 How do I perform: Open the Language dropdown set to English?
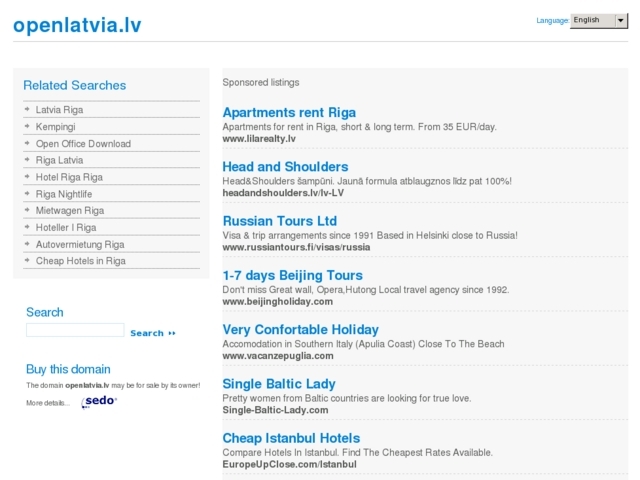pyautogui.click(x=599, y=20)
